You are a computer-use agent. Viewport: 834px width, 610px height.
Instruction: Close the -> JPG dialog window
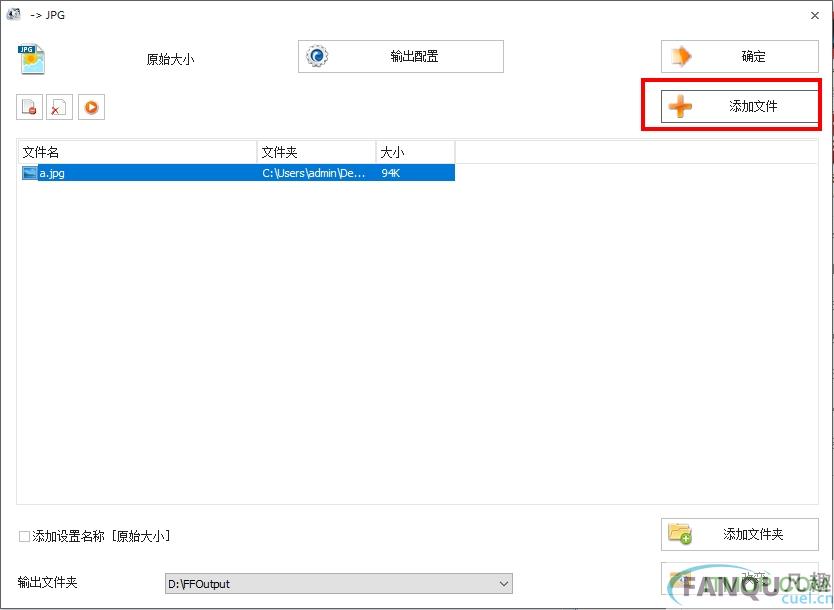(815, 15)
